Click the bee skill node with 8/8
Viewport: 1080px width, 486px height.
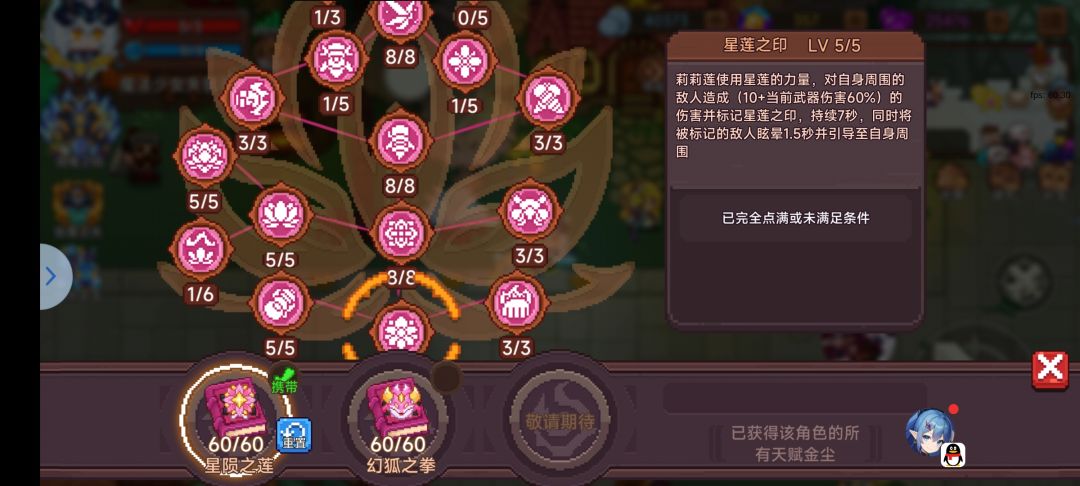(401, 142)
